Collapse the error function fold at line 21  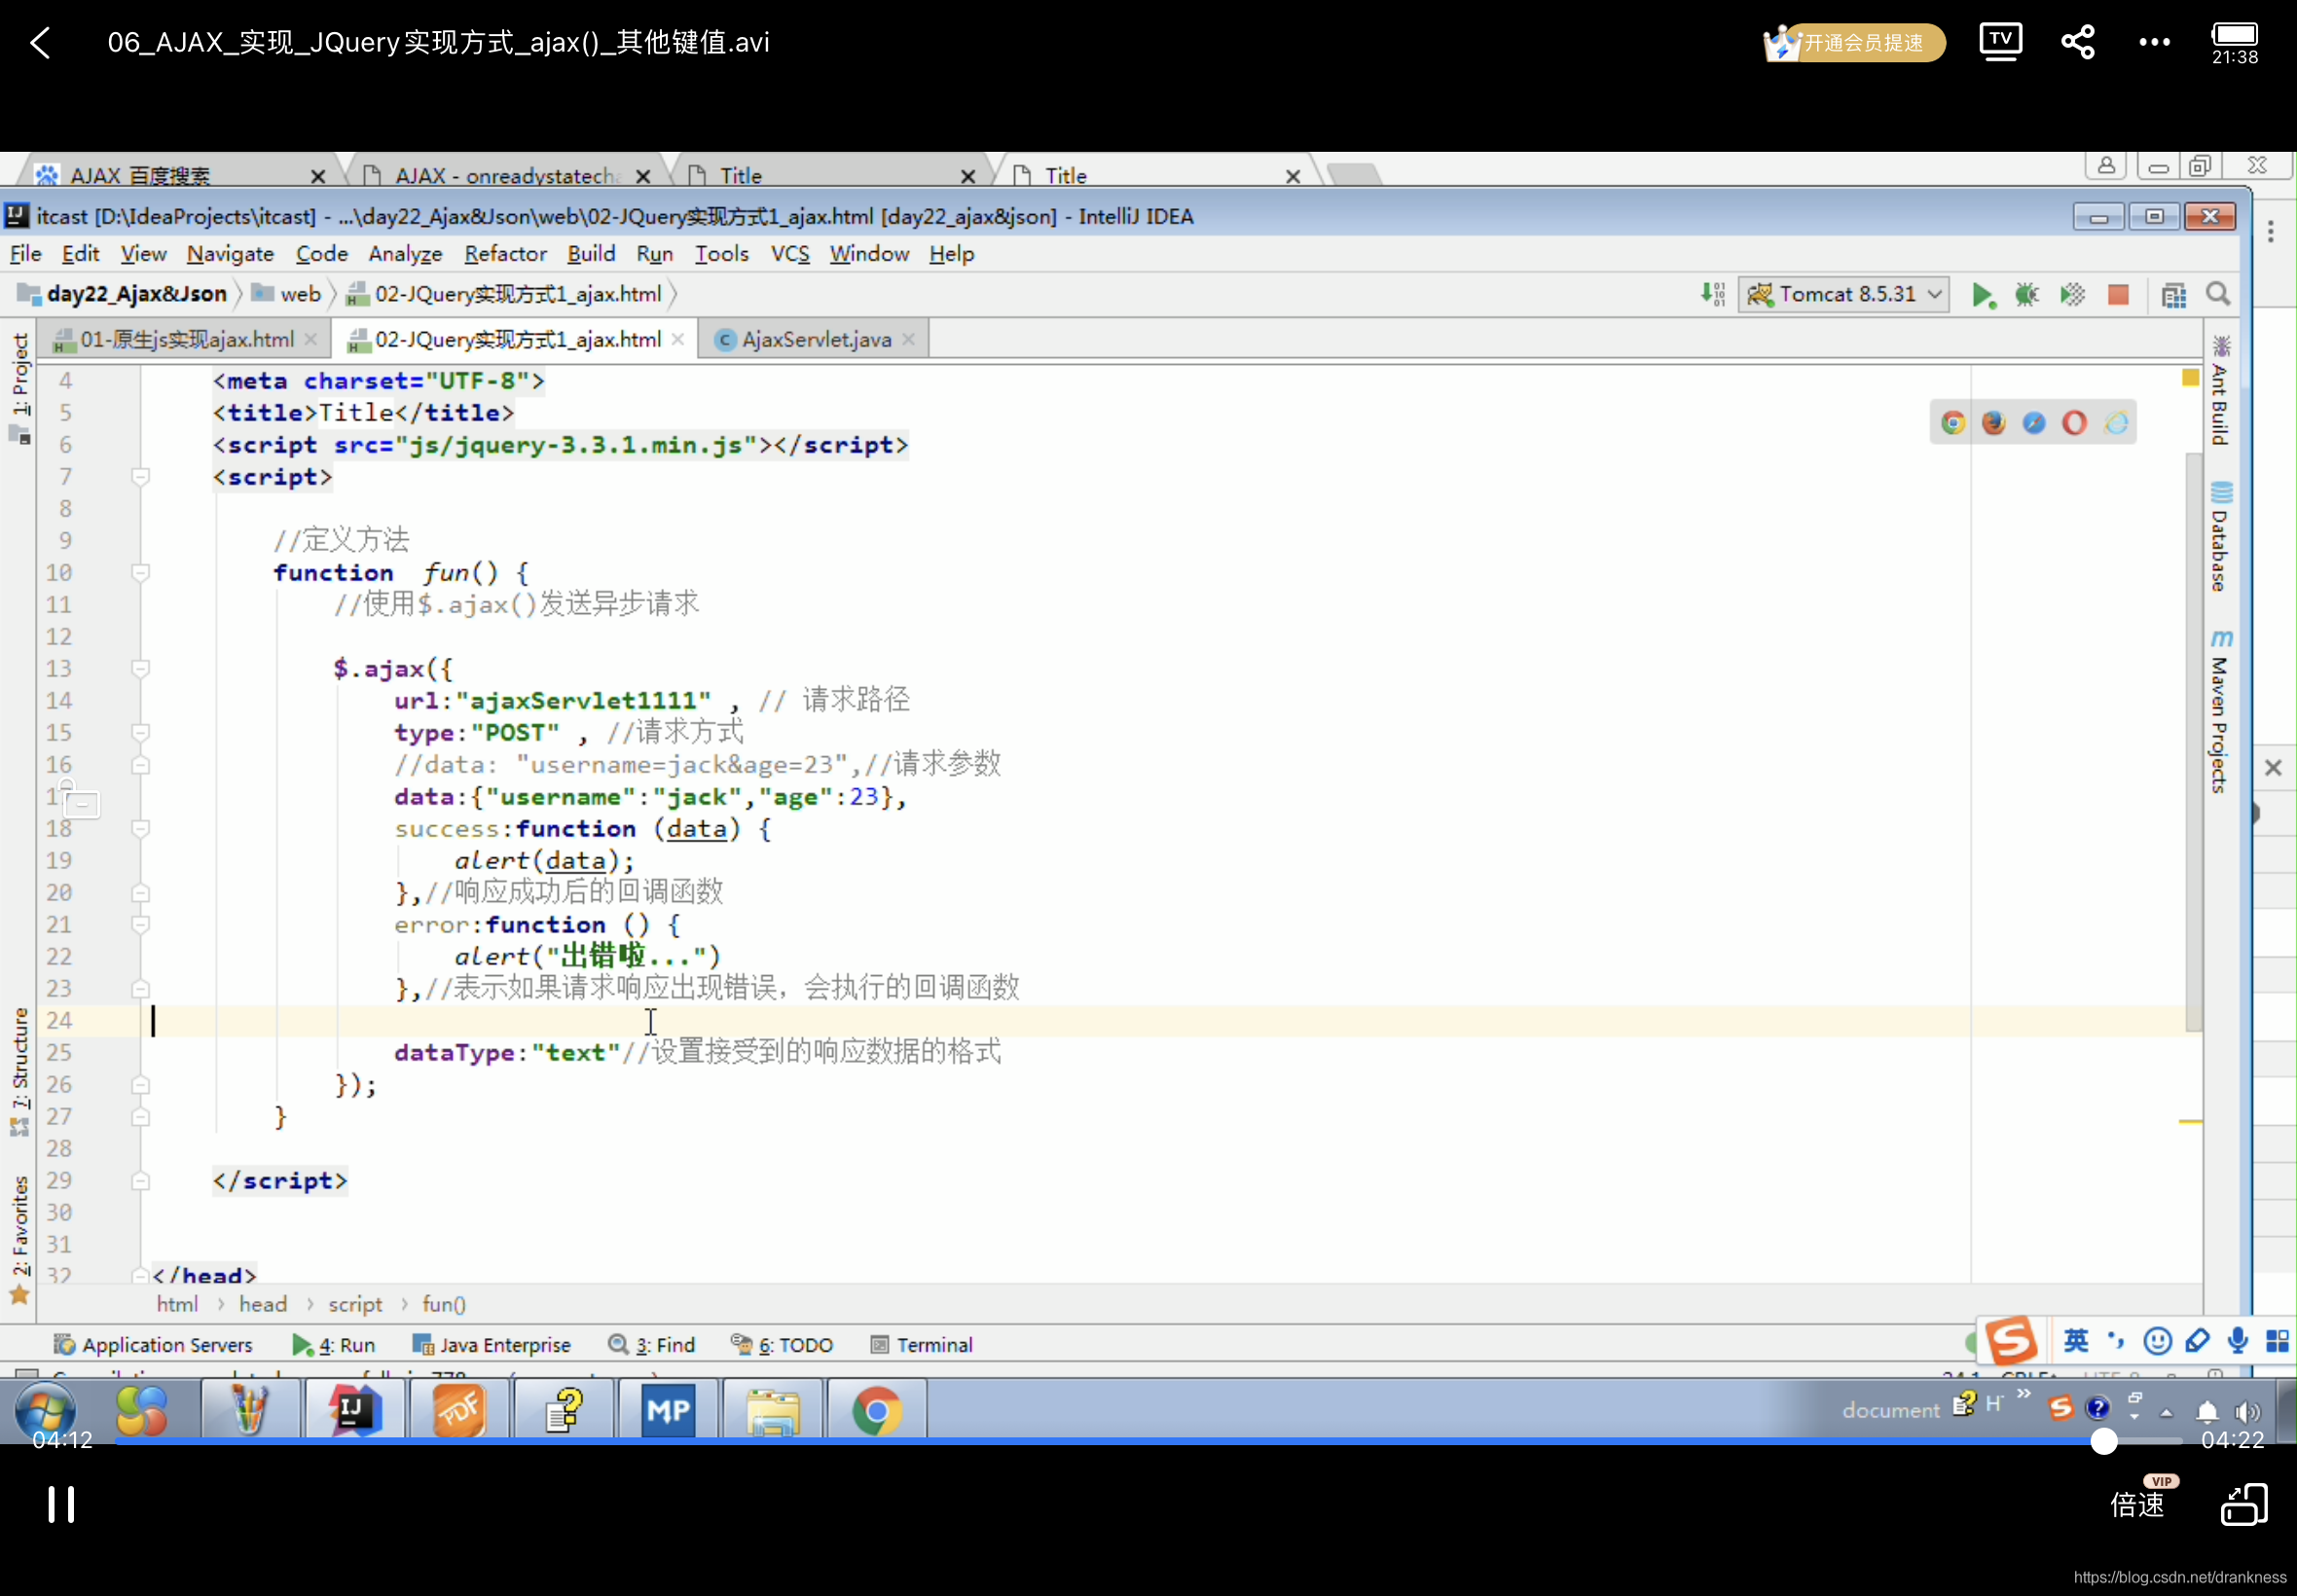tap(141, 925)
